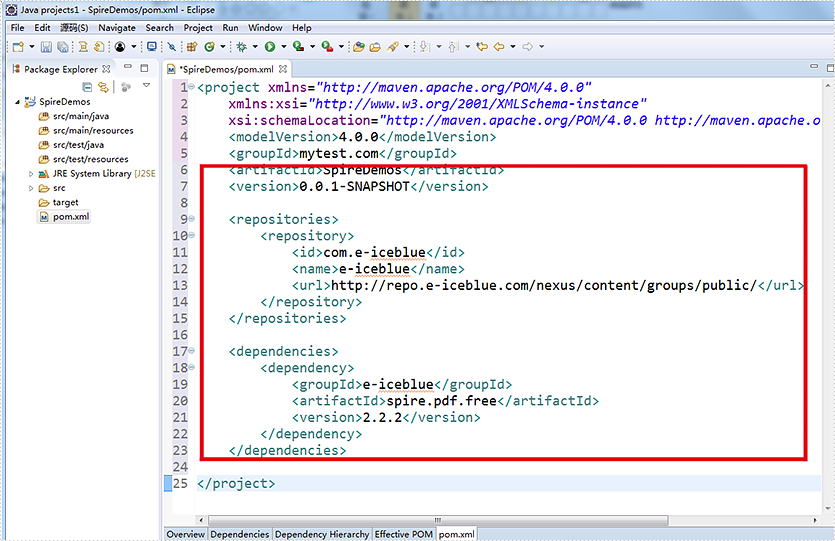Open the Edit menu

42,28
